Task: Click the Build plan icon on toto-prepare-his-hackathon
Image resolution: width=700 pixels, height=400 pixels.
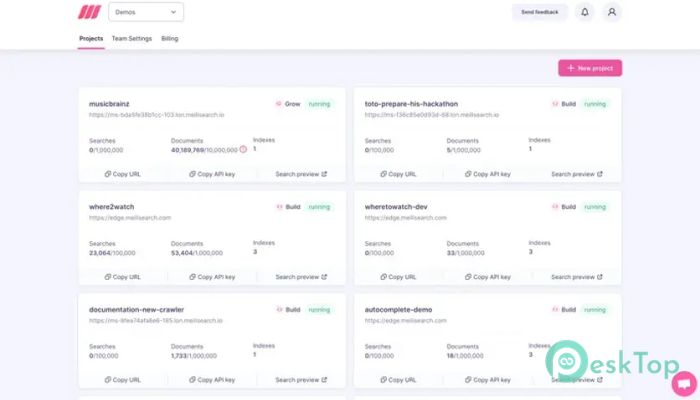Action: (x=555, y=104)
